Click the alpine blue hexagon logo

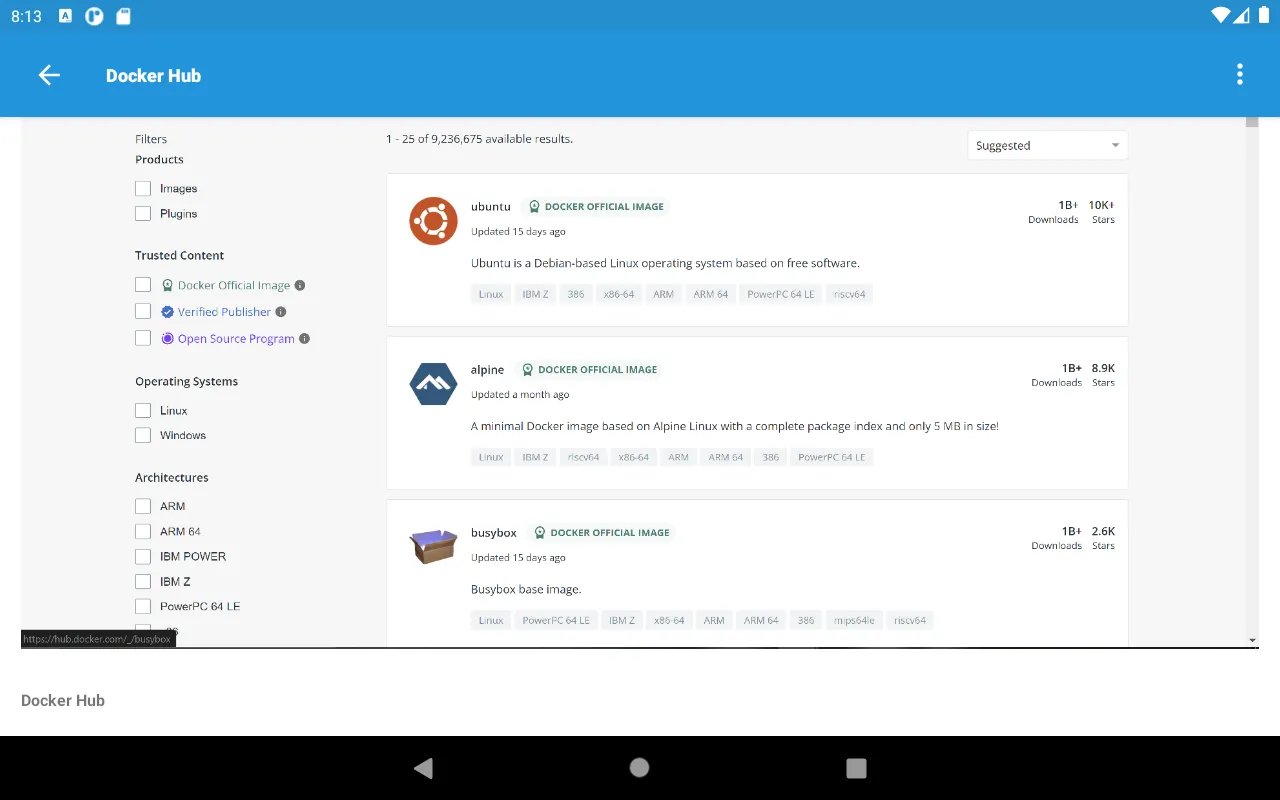point(433,383)
